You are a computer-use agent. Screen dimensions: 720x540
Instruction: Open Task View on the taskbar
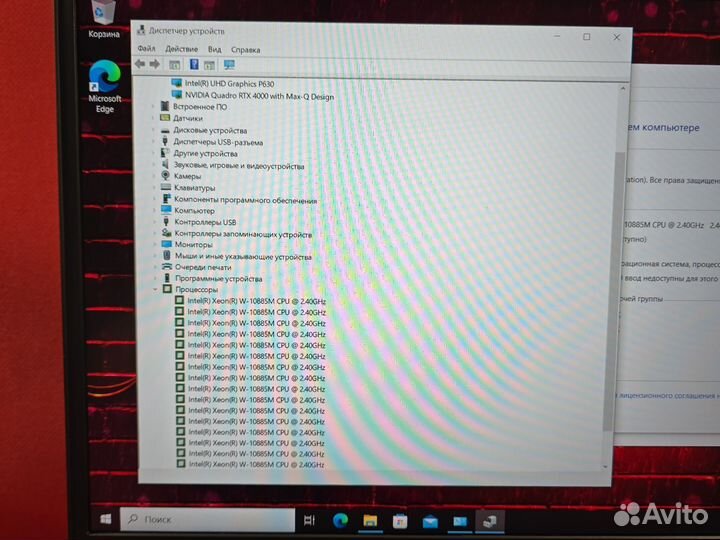(x=309, y=520)
